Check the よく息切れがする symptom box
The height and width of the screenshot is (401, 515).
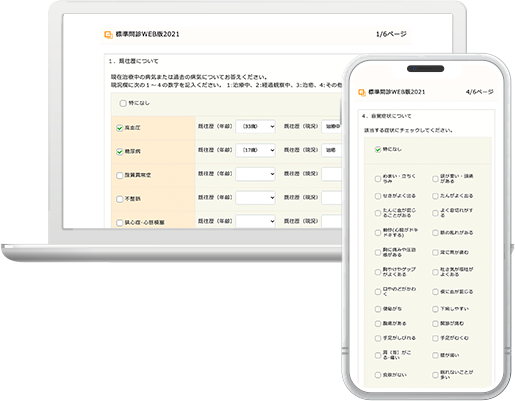point(435,213)
